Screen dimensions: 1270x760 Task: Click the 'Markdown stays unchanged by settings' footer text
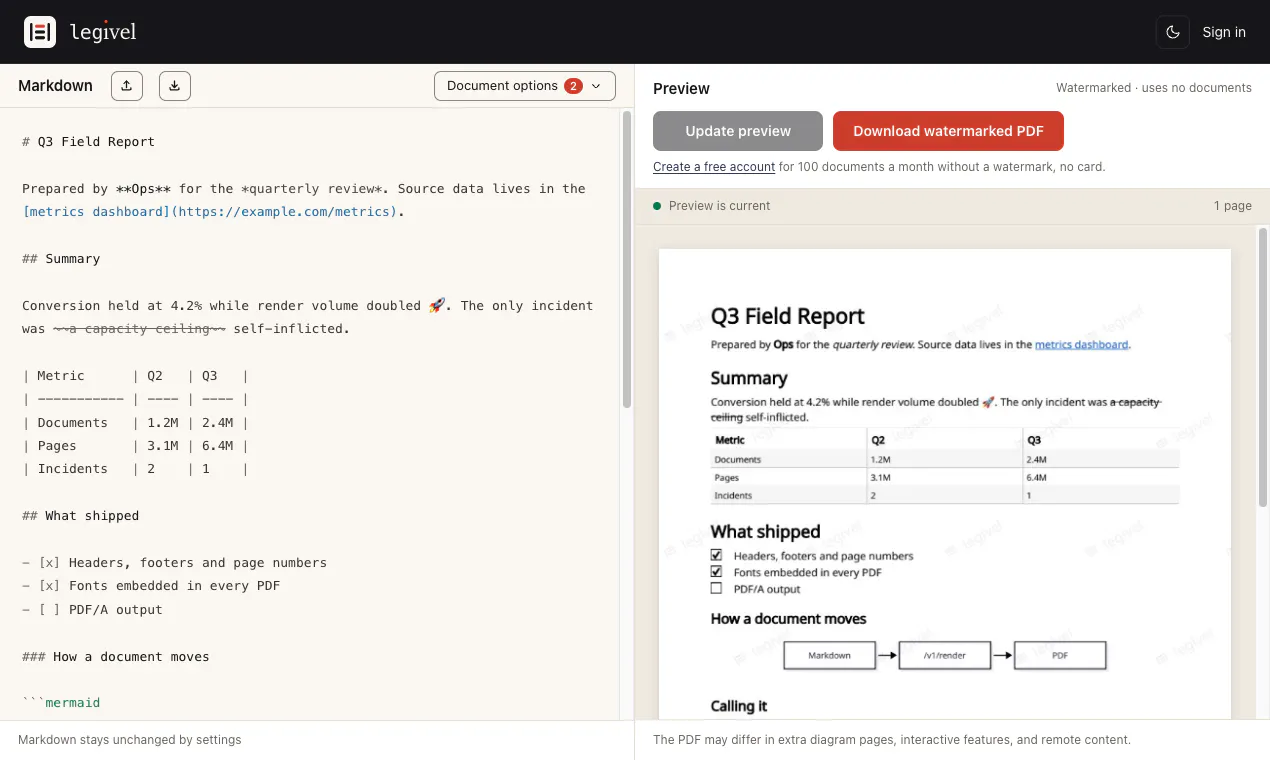point(130,740)
